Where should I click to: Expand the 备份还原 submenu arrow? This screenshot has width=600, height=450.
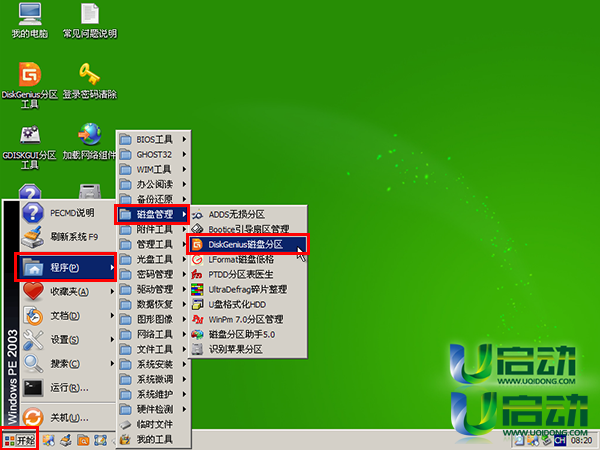[184, 199]
